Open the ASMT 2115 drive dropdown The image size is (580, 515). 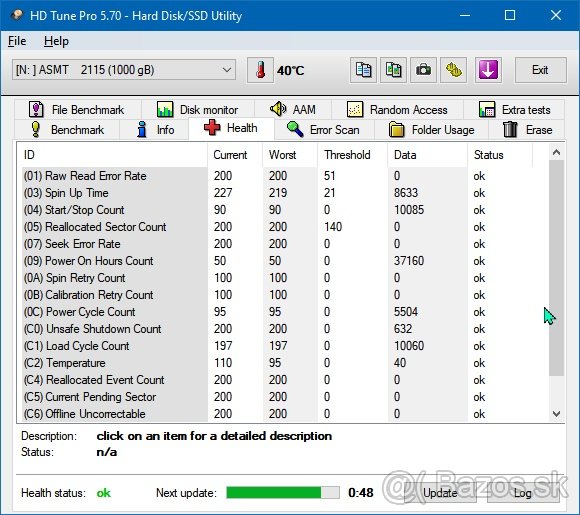[124, 70]
